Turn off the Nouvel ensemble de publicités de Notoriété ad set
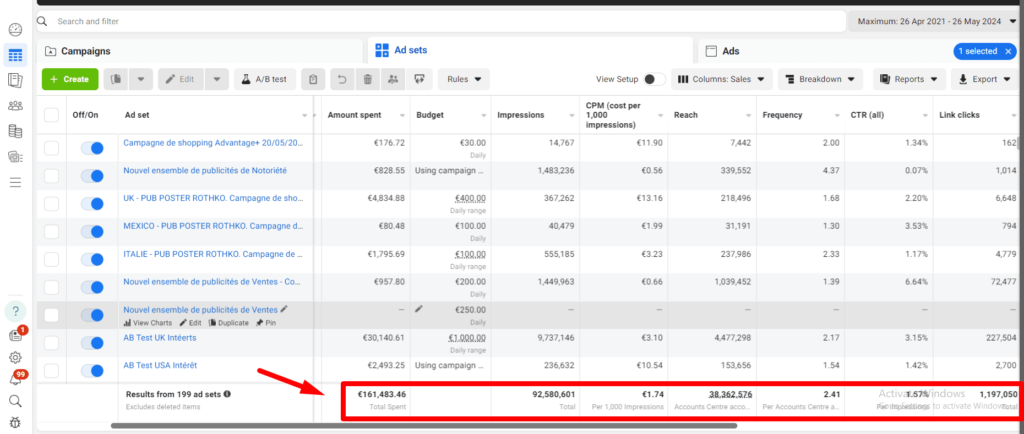Viewport: 1024px width, 434px height. click(x=92, y=176)
